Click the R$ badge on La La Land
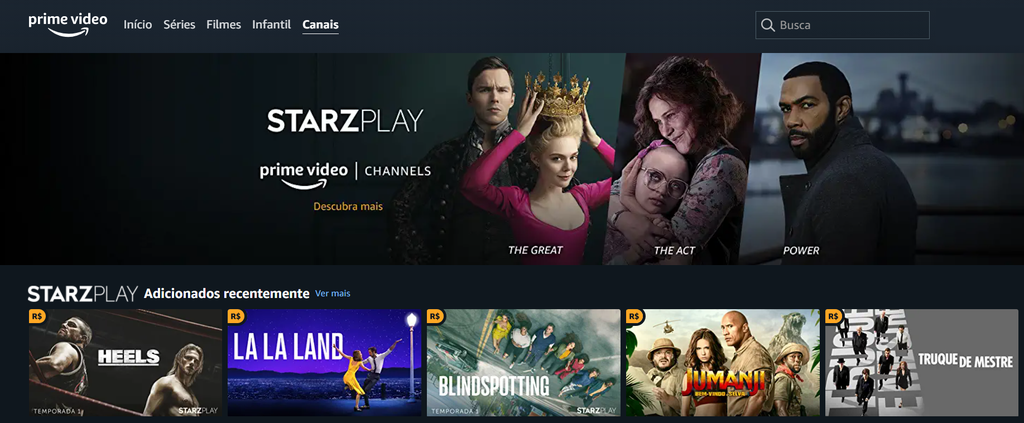This screenshot has height=423, width=1024. click(235, 316)
